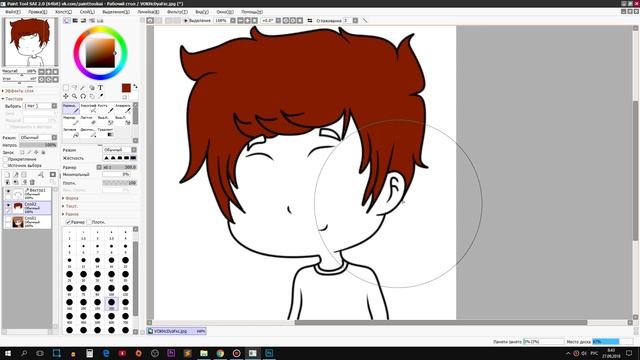Viewport: 640px width, 360px height.
Task: Select the rotate canvas tool
Action: pyautogui.click(x=83, y=96)
